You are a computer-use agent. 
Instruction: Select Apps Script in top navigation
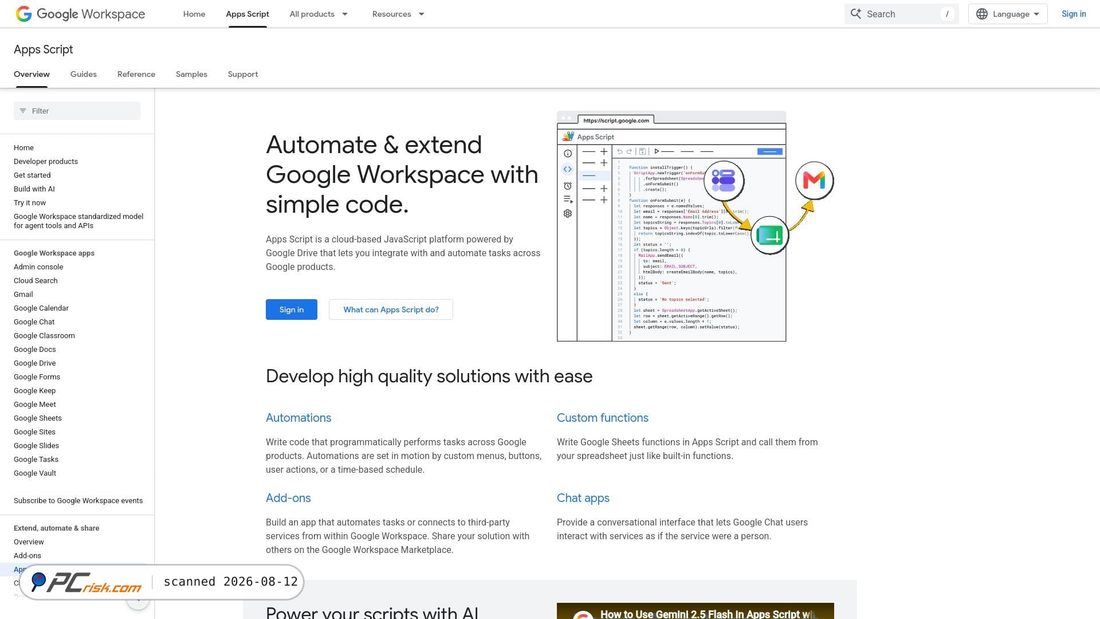(x=247, y=14)
